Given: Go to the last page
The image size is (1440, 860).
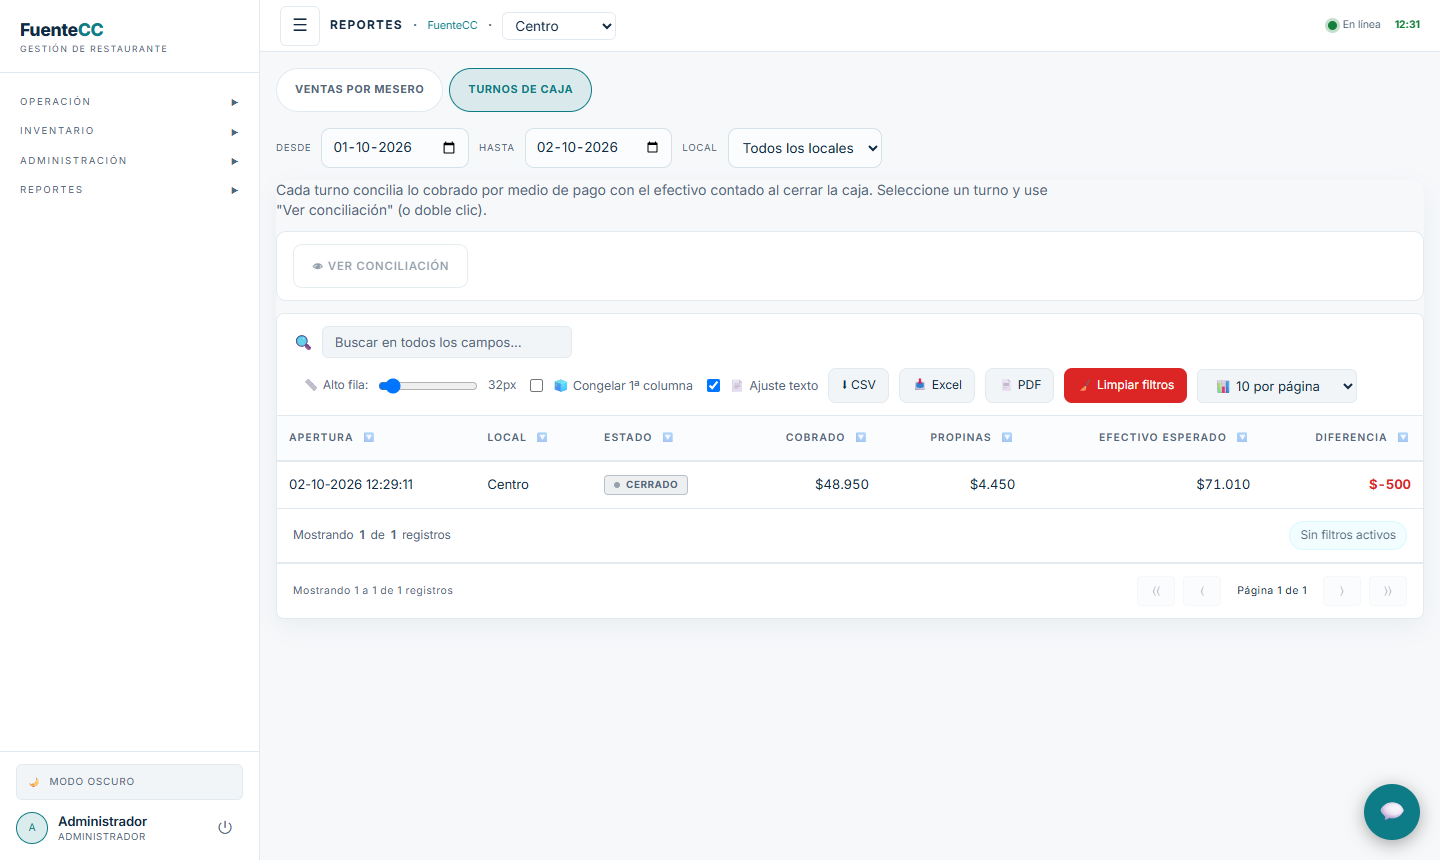Looking at the screenshot, I should tap(1388, 591).
